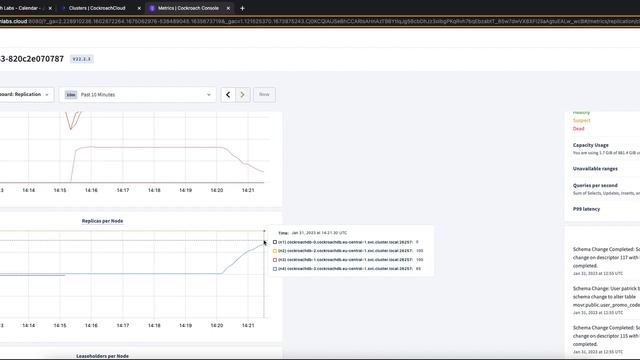Close the Metrics | Cockroach Console tab
The height and width of the screenshot is (360, 640).
pyautogui.click(x=228, y=8)
